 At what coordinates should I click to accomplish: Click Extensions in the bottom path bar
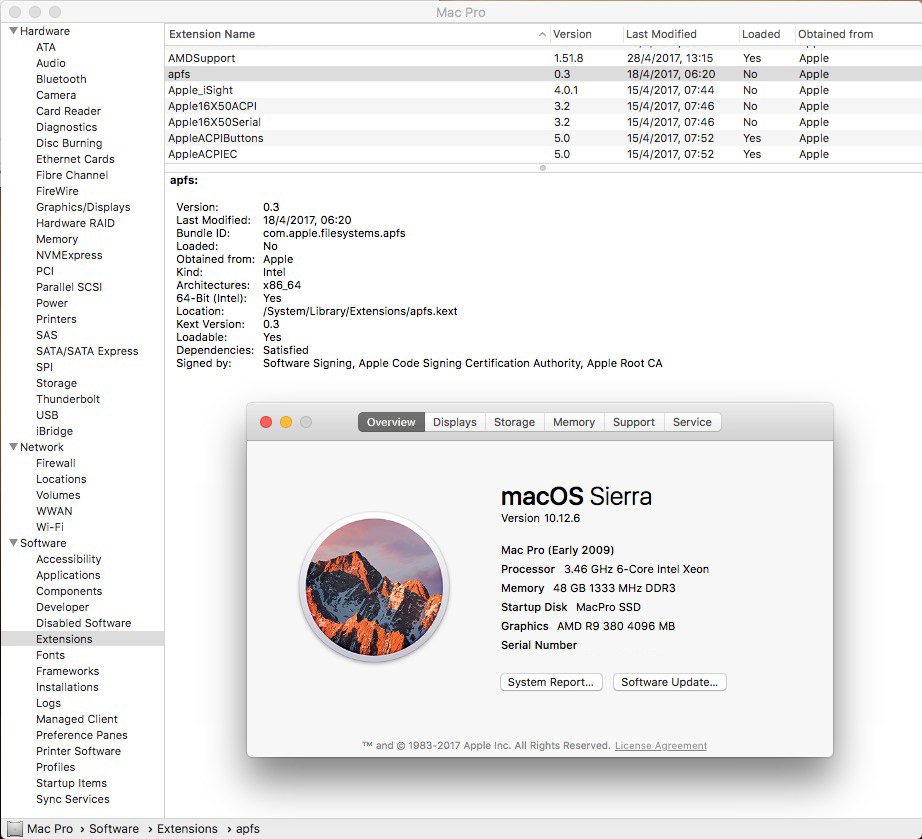click(x=188, y=828)
